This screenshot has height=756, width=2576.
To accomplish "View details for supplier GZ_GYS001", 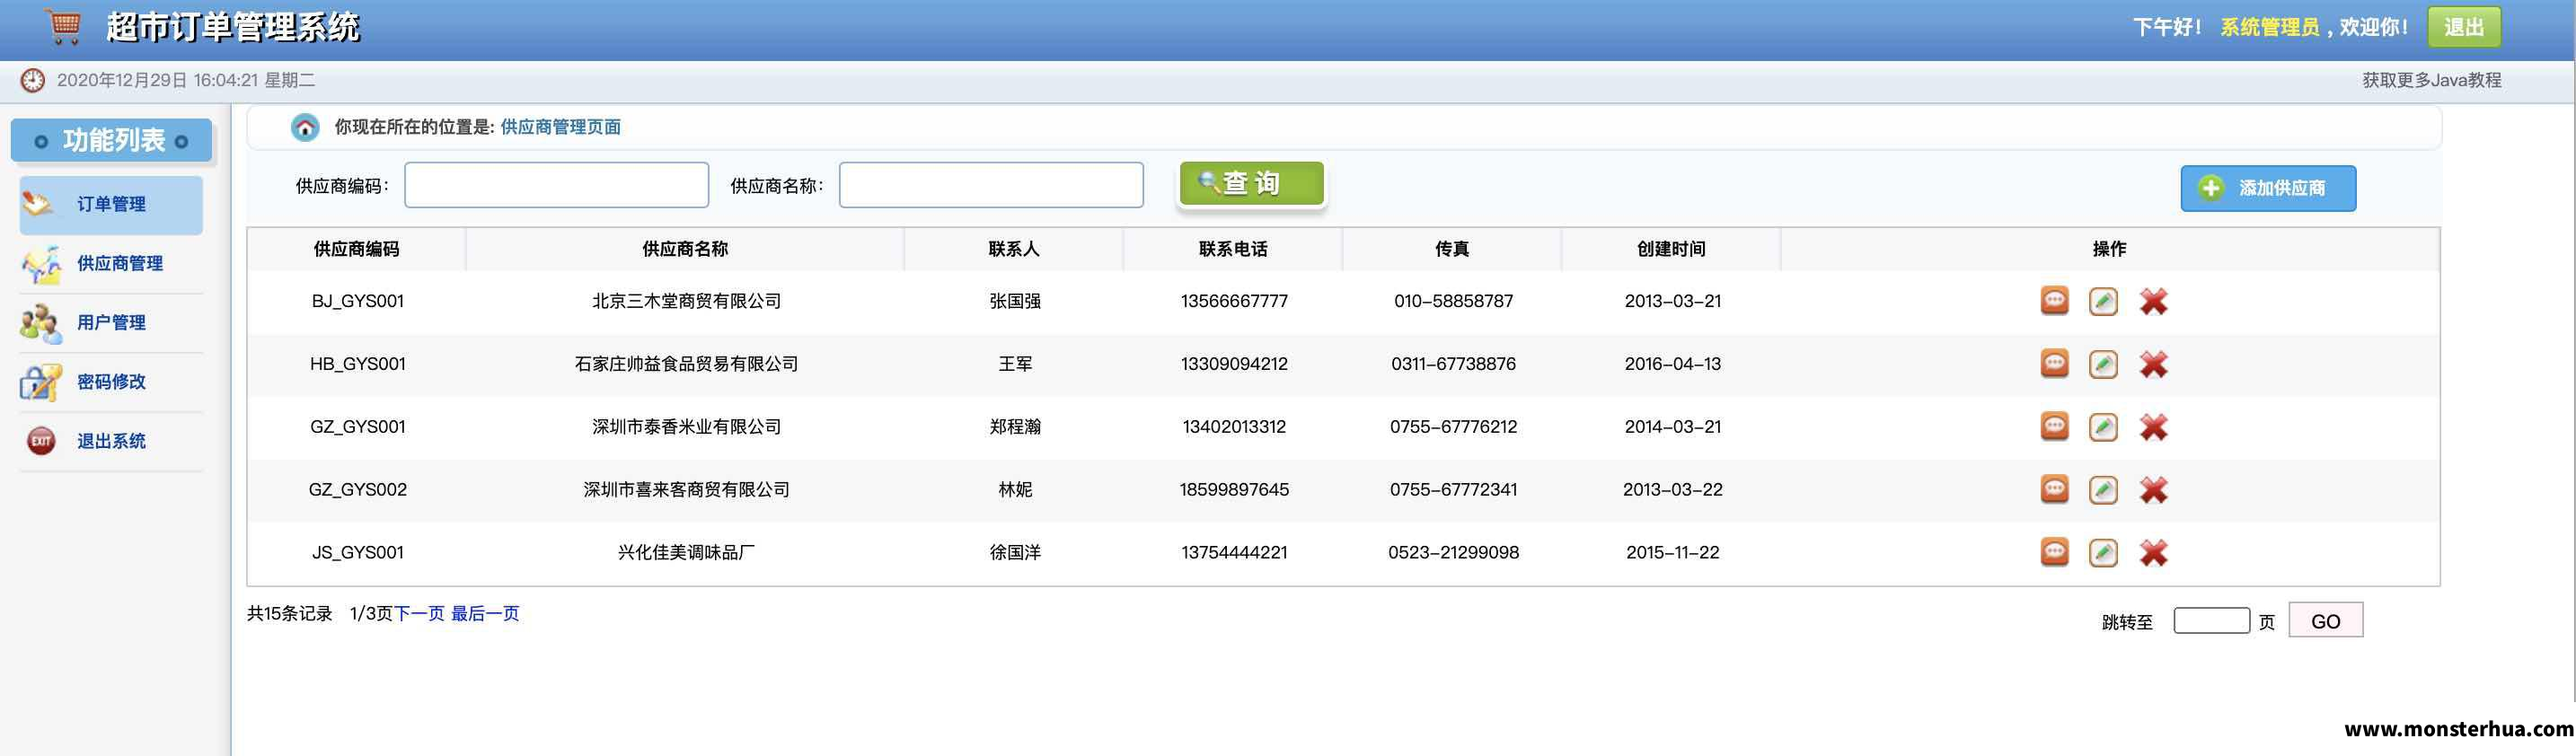I will (x=2054, y=426).
